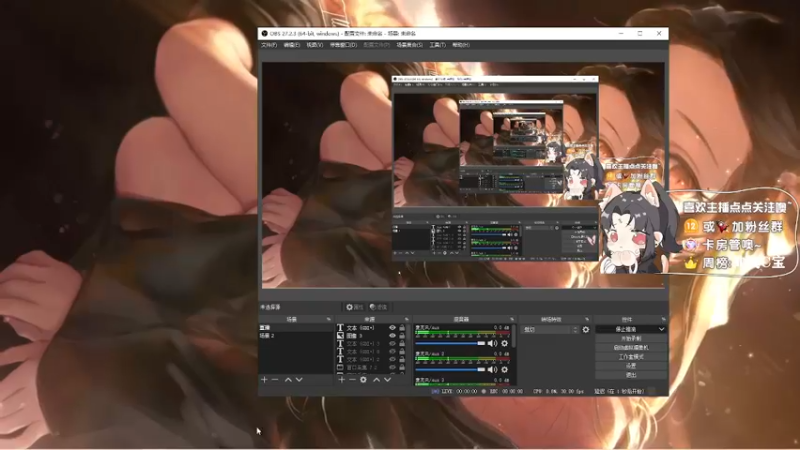
Task: Toggle lock of 图像 3 source
Action: 402,336
